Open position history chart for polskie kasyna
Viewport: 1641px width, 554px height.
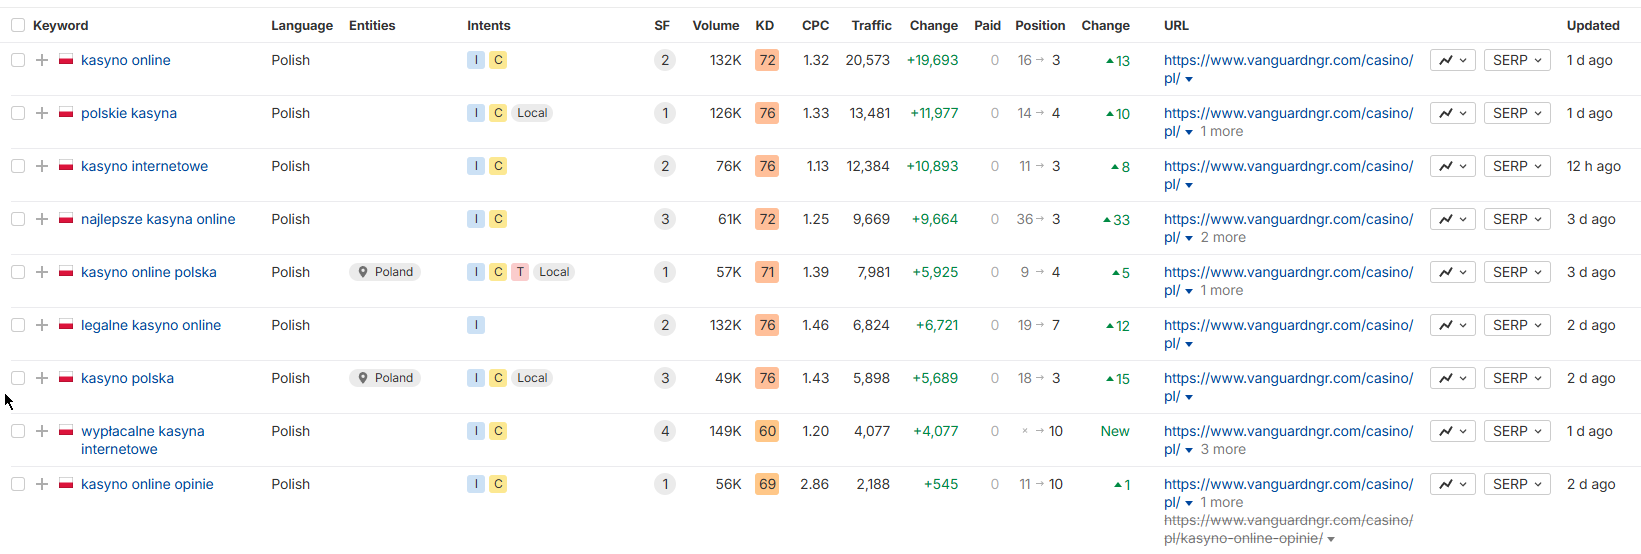click(1452, 113)
